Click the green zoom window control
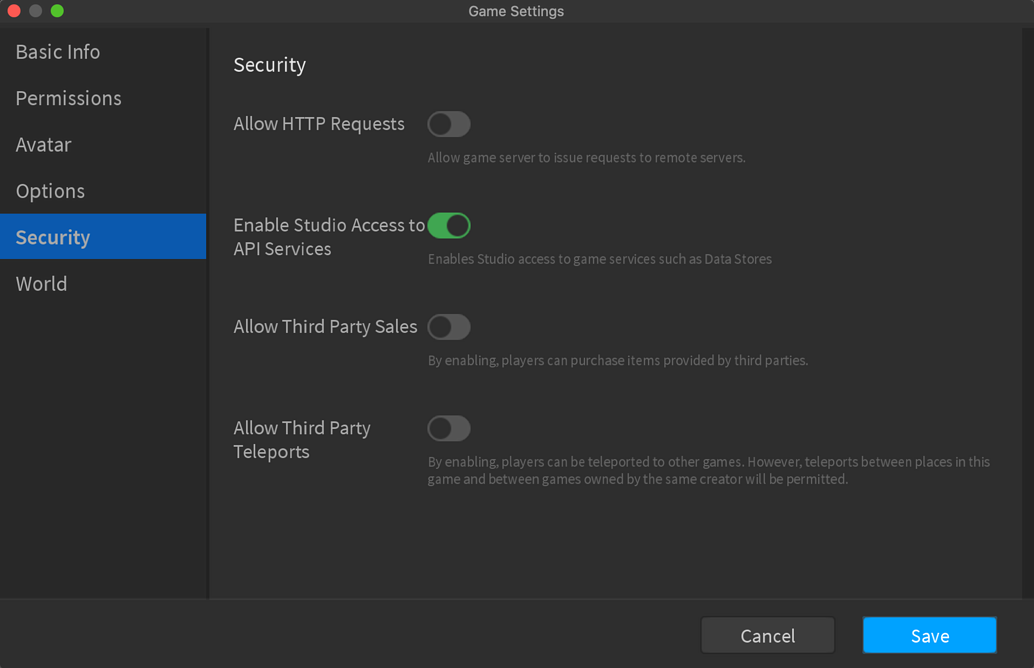 point(56,11)
